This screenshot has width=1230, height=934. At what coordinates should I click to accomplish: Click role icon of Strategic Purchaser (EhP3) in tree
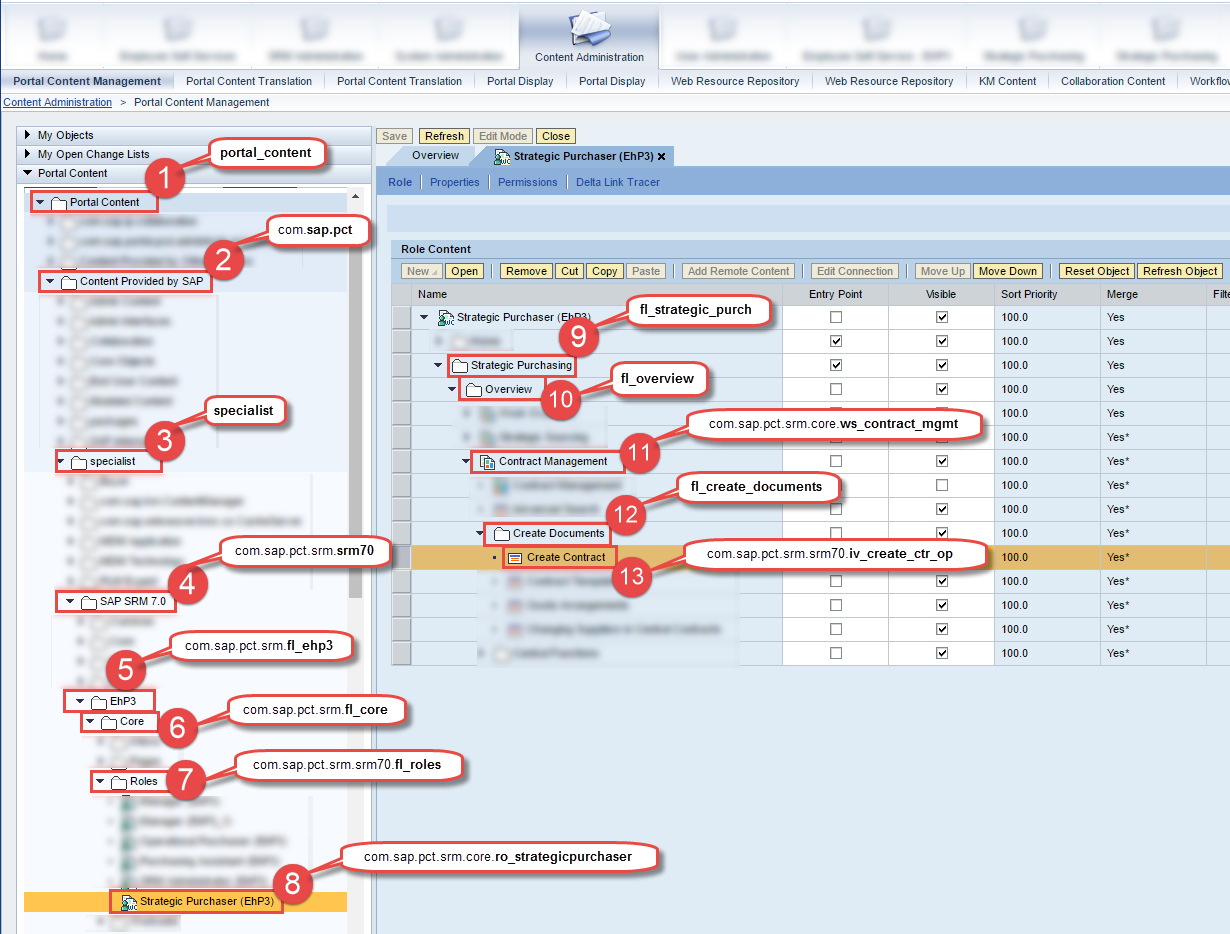coord(129,902)
